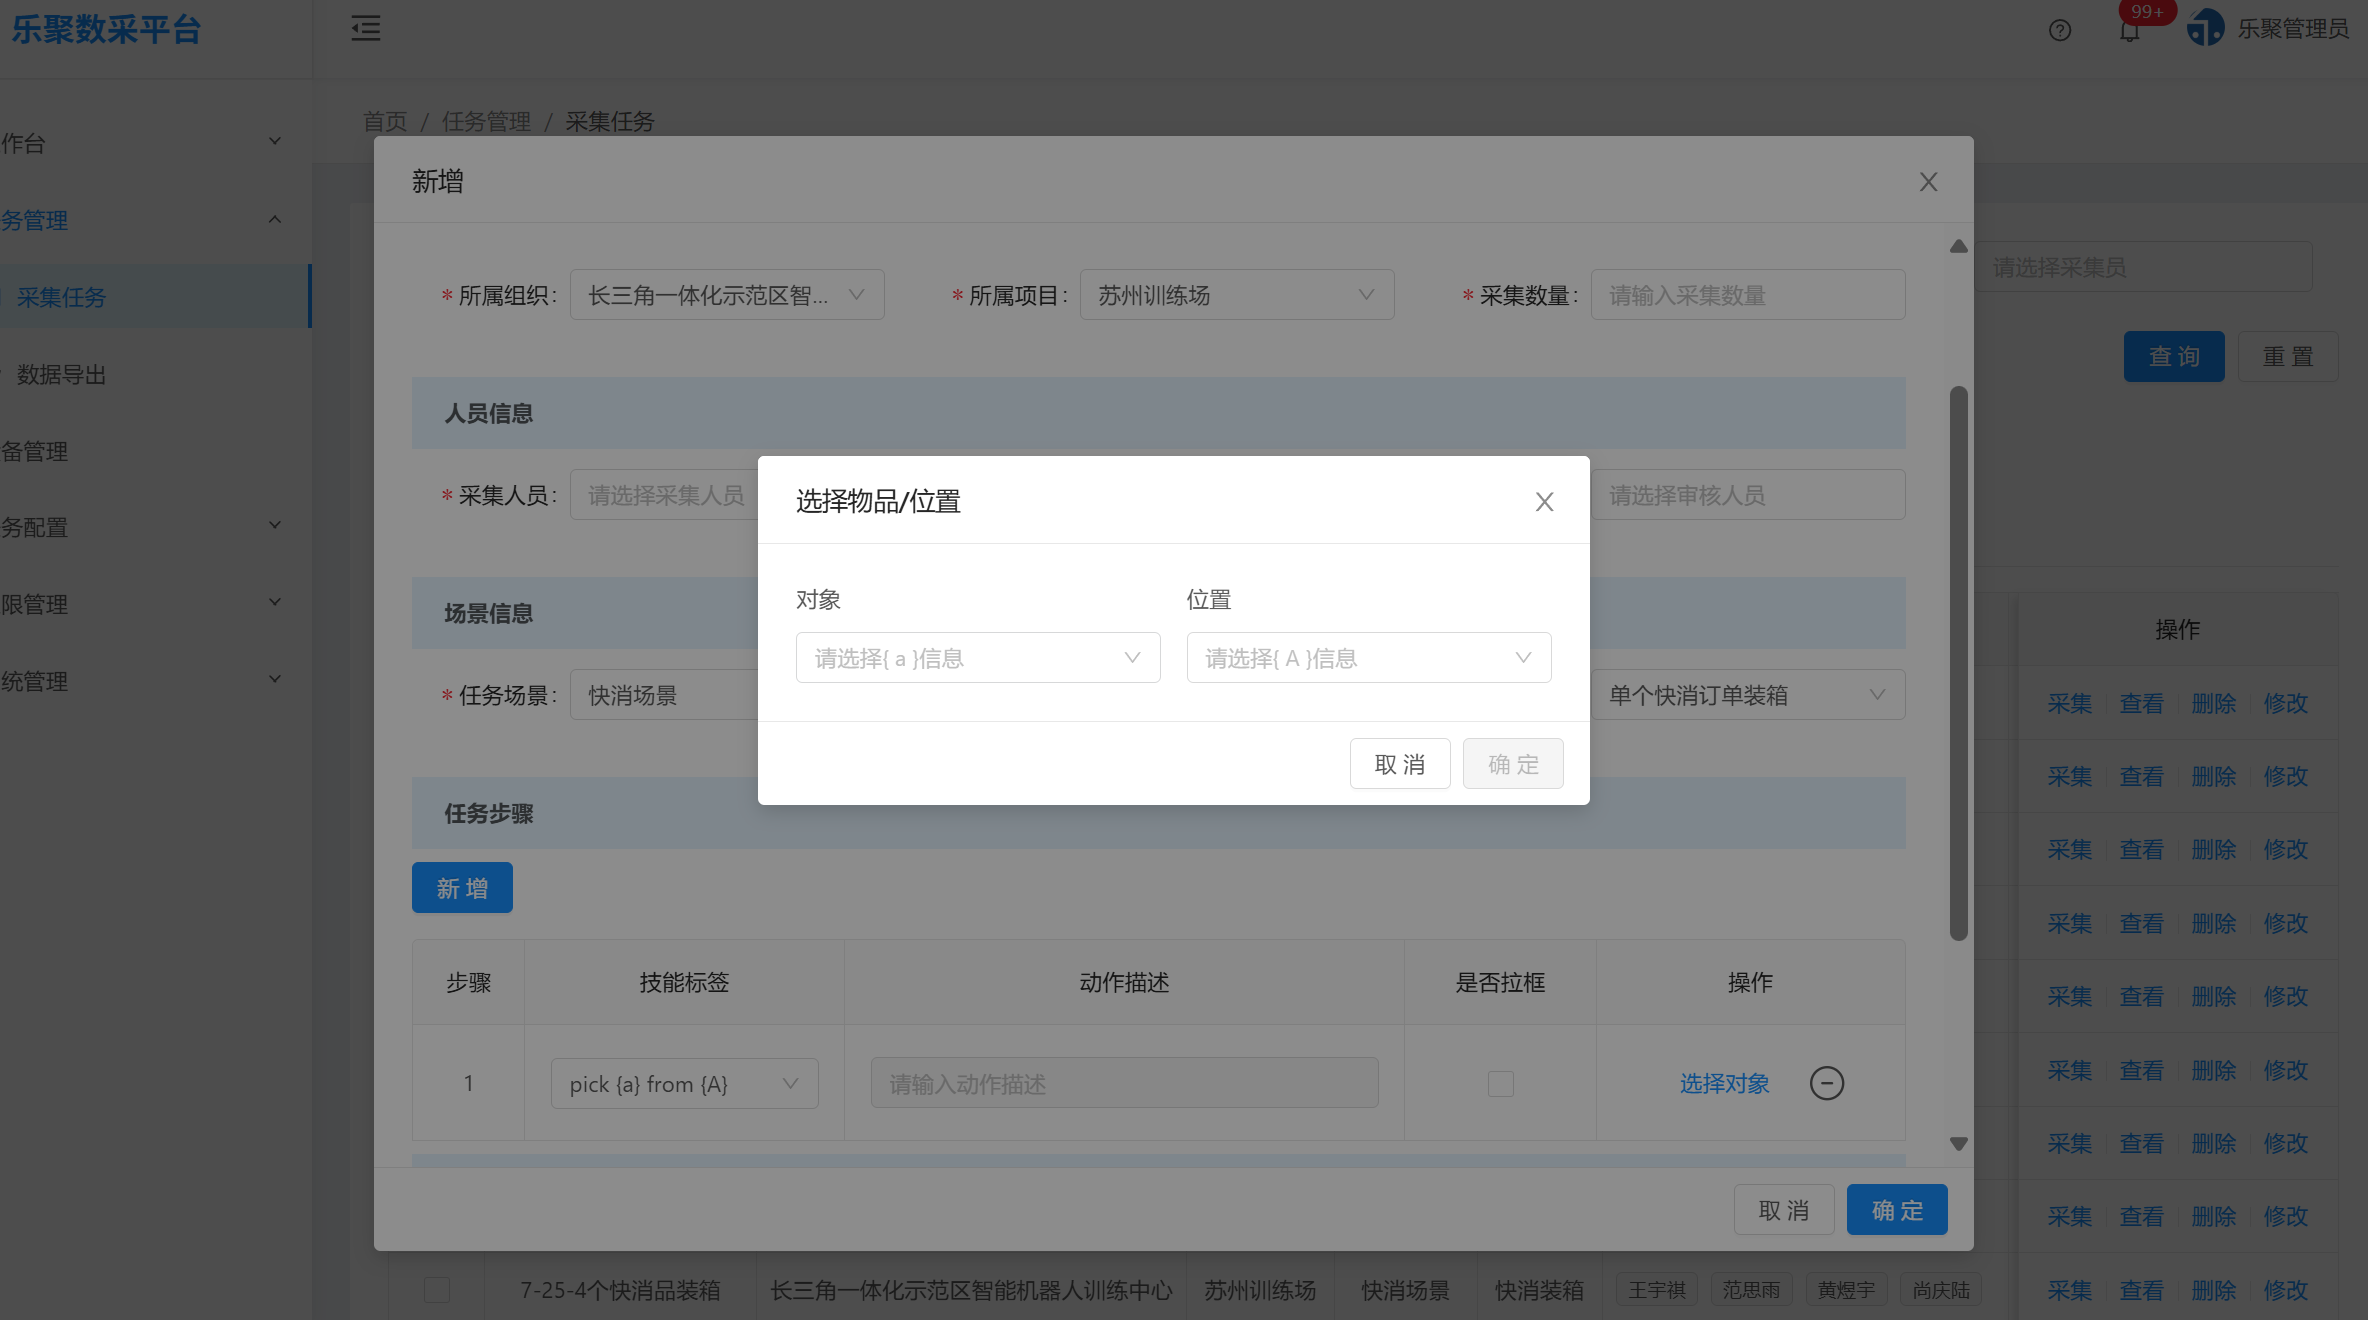Open the help question mark icon
Image resolution: width=2368 pixels, height=1320 pixels.
[2060, 31]
